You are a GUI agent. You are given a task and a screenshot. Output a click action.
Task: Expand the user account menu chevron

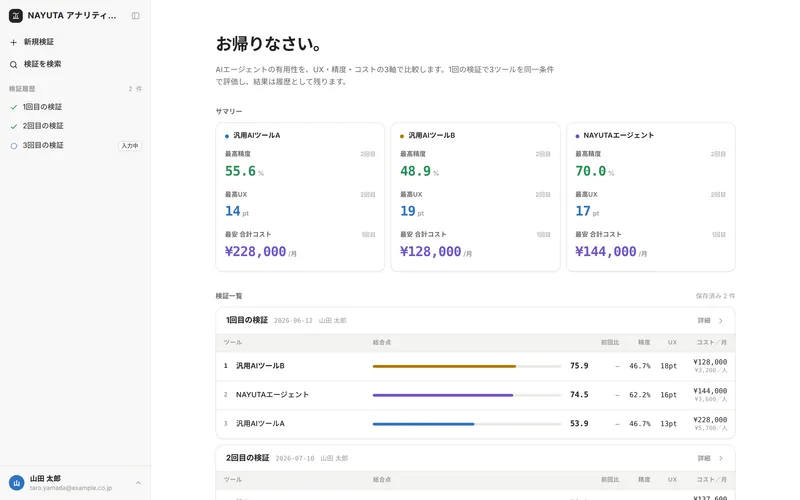tap(138, 483)
